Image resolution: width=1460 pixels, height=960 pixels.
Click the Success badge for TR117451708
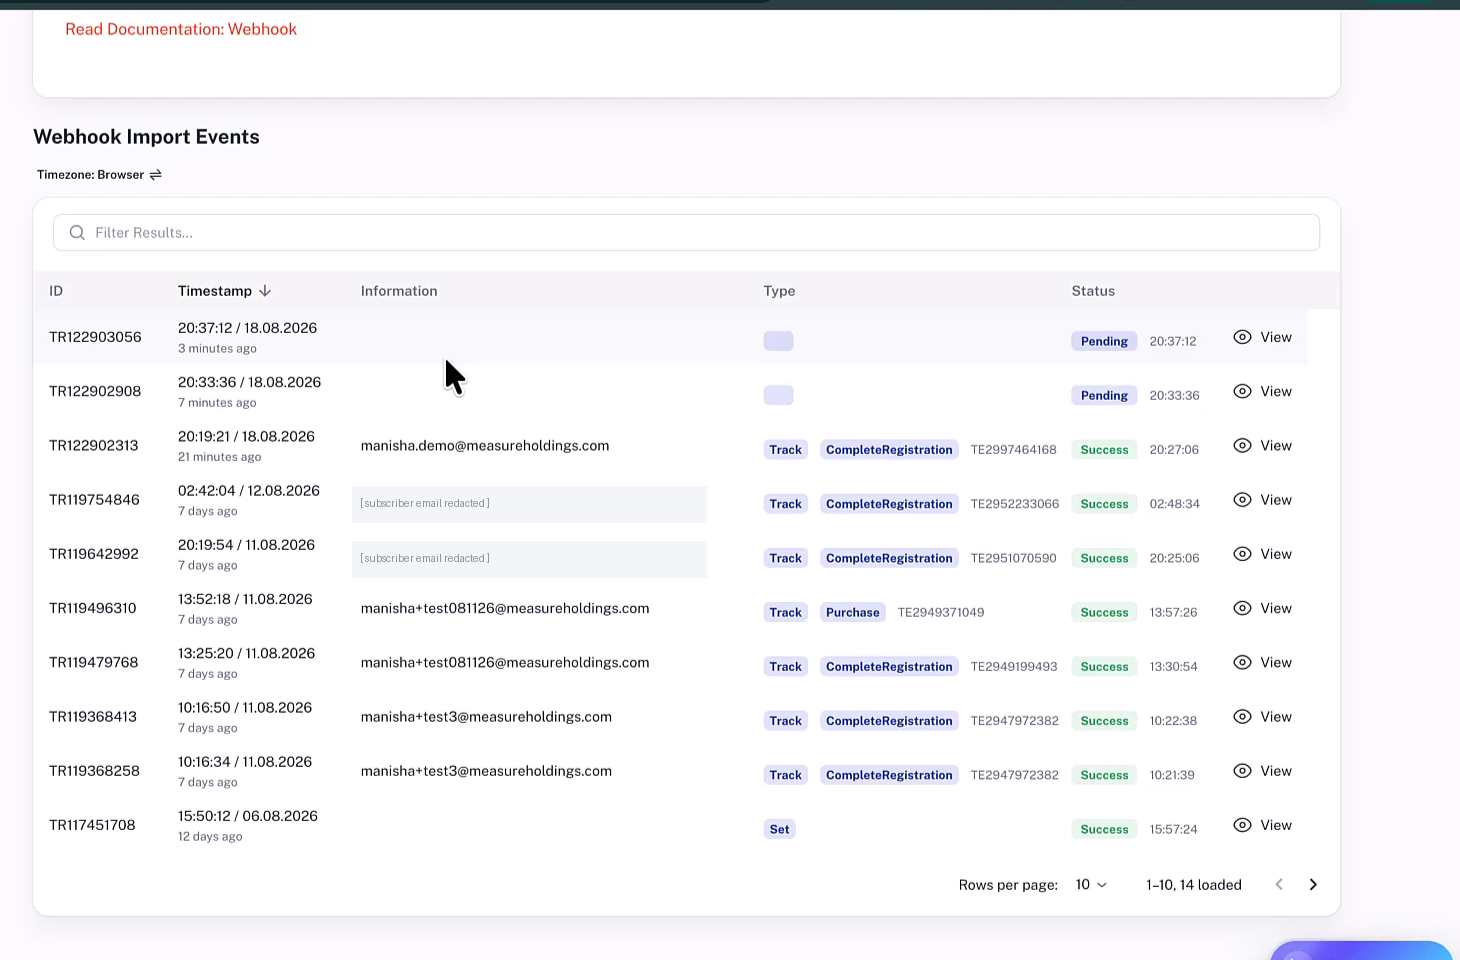[x=1104, y=829]
